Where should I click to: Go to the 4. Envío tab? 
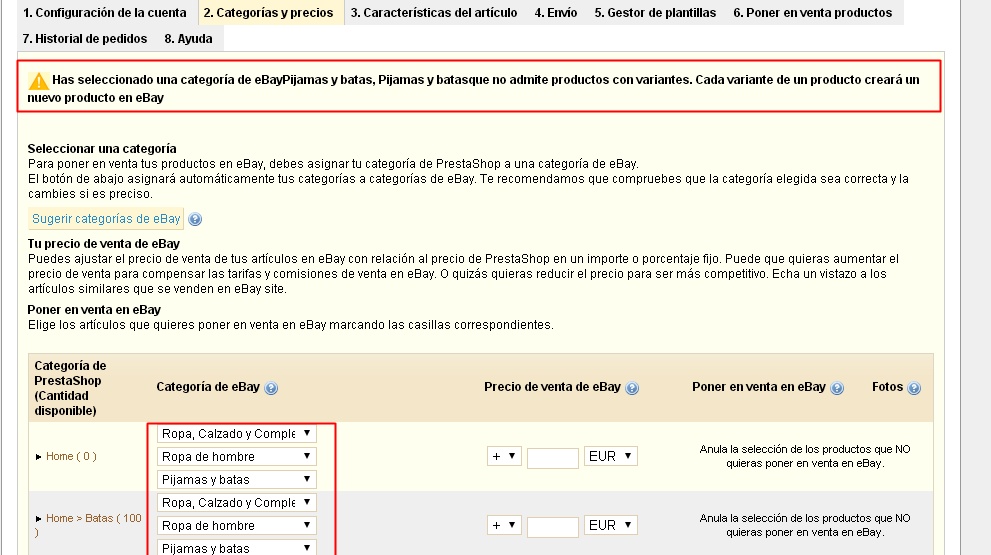click(x=556, y=13)
